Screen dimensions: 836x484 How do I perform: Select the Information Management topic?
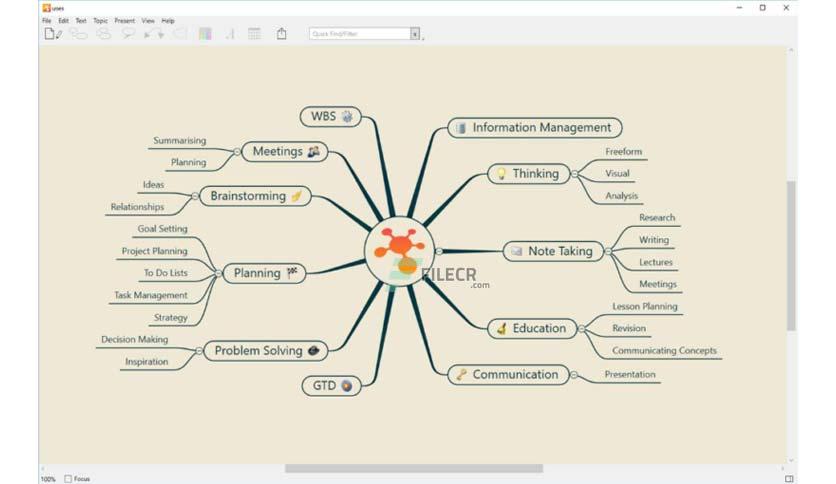535,128
